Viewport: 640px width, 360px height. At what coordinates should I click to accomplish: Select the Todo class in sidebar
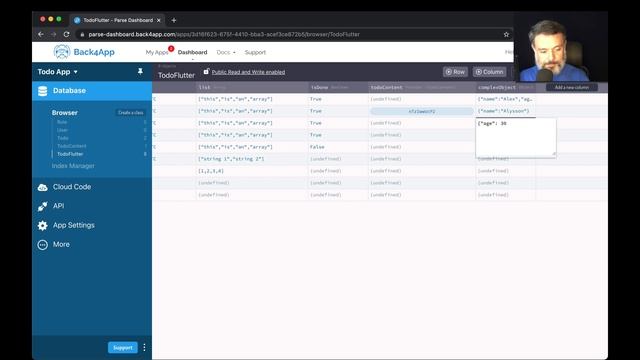(63, 138)
